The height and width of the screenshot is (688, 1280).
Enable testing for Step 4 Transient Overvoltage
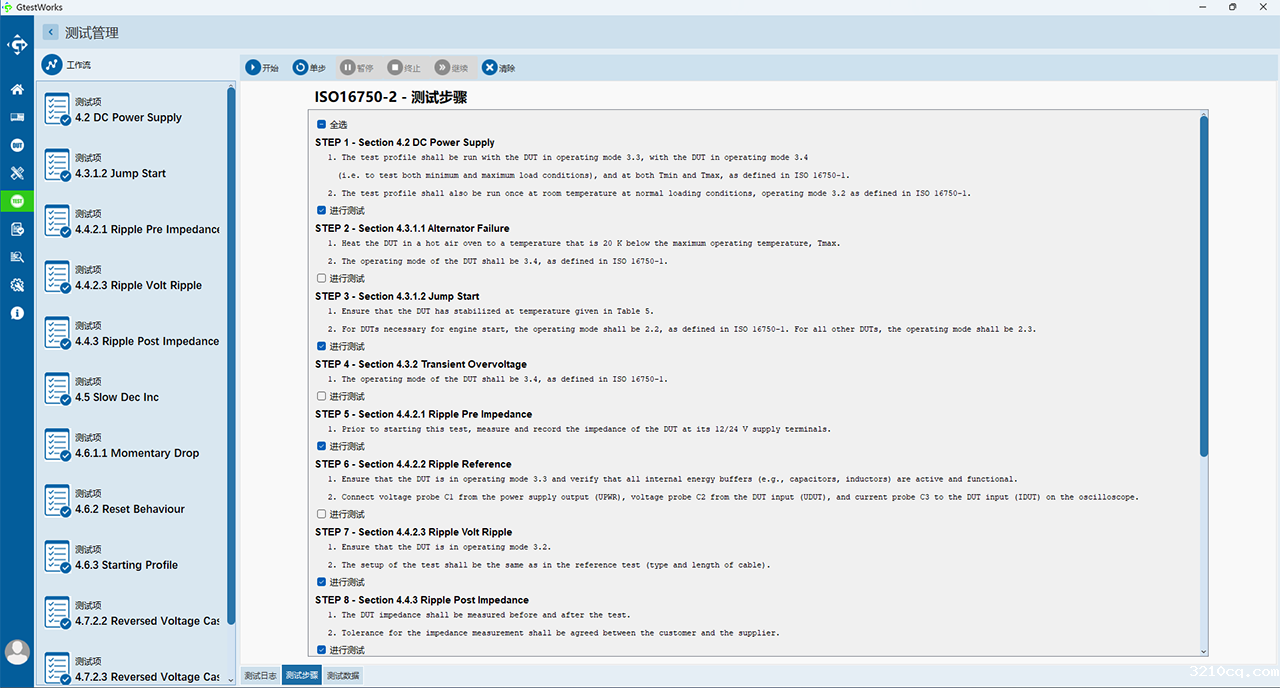[x=322, y=397]
